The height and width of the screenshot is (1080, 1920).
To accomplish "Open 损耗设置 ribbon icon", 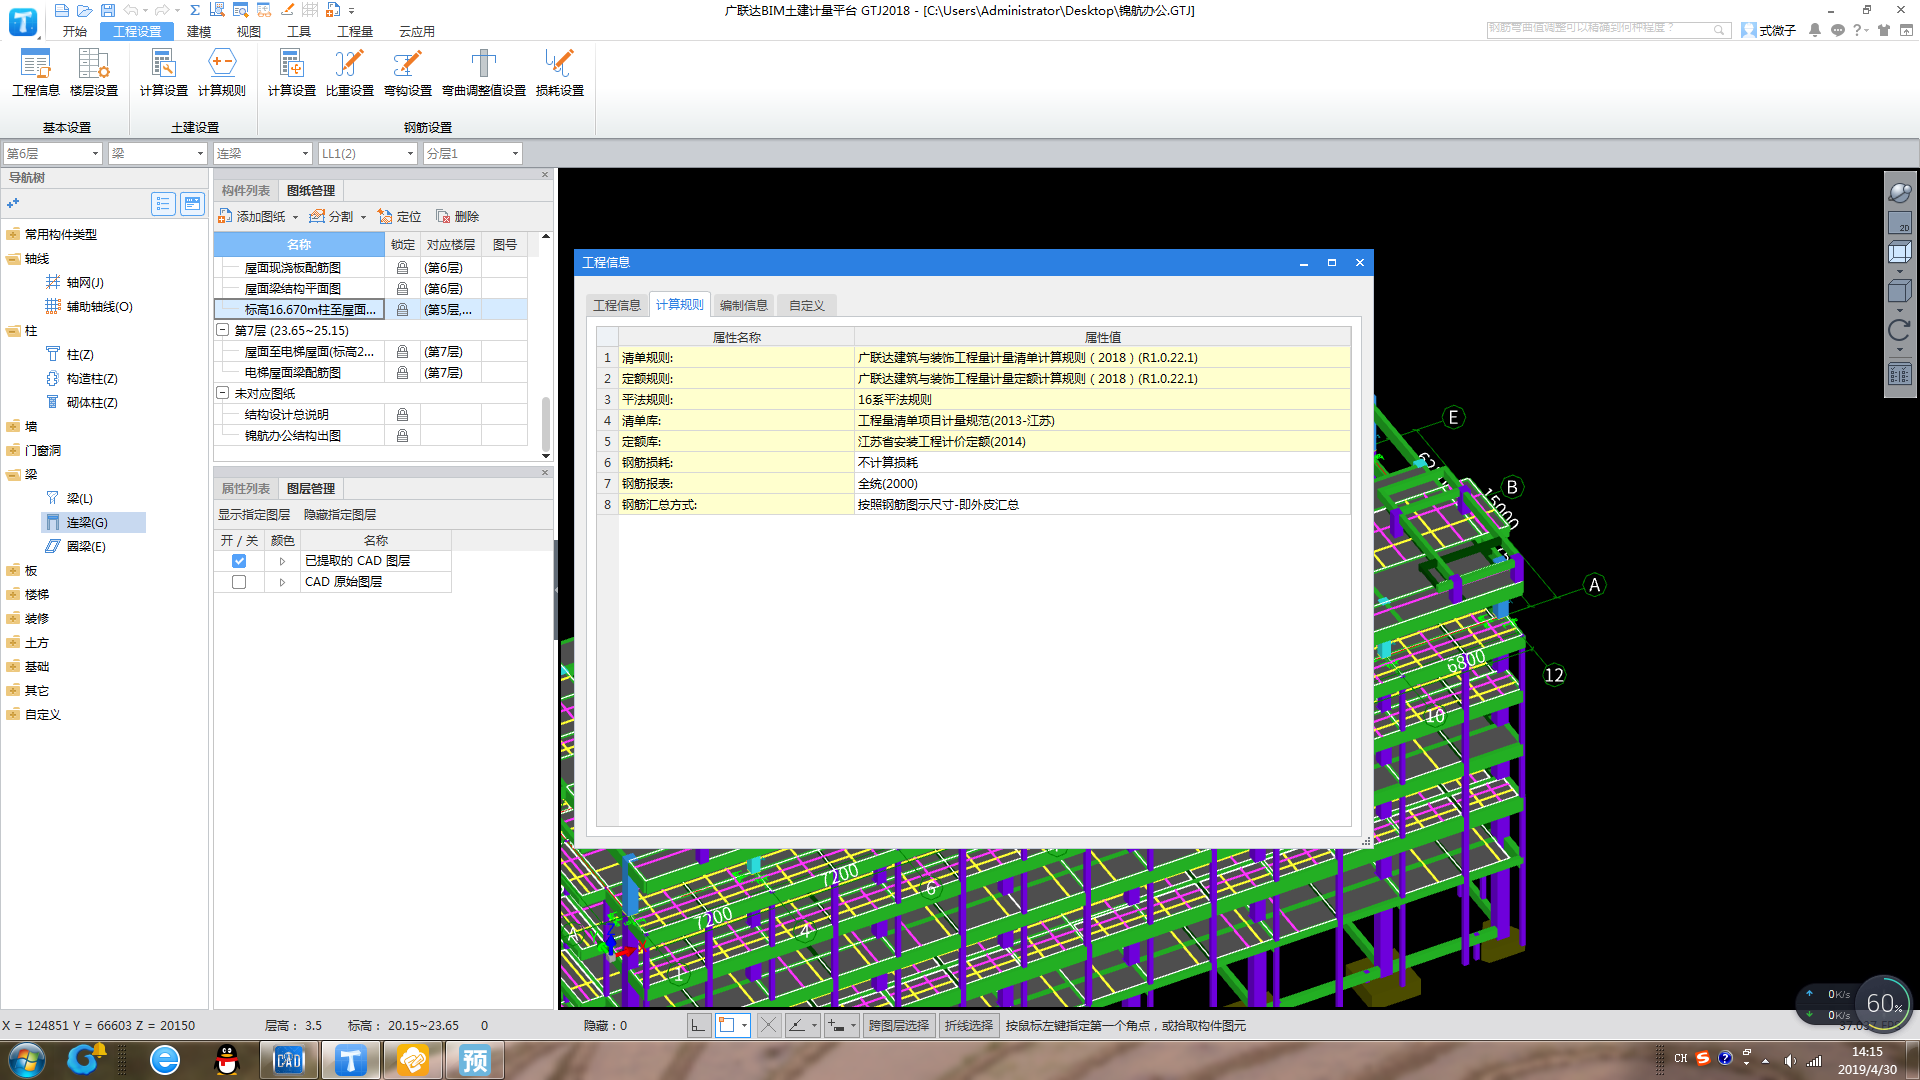I will click(560, 72).
